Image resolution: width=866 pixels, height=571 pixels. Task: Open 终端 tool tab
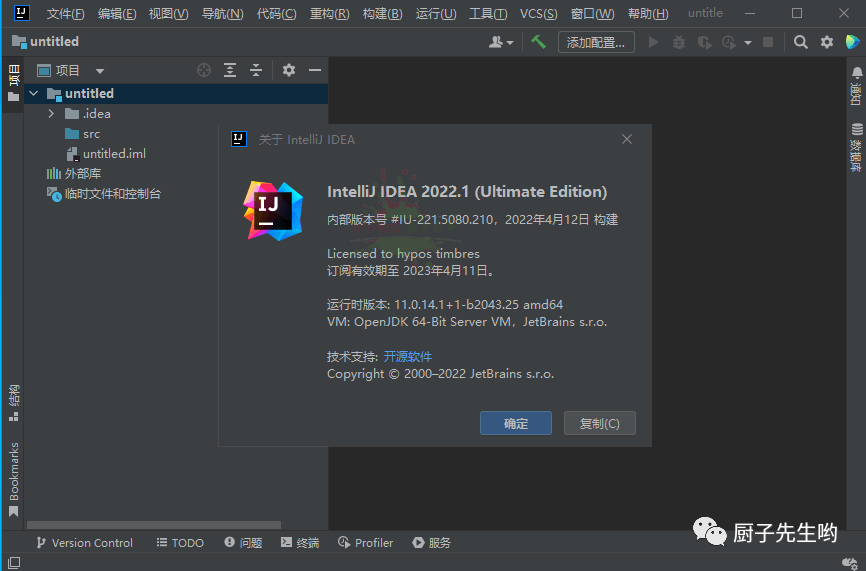[x=300, y=543]
